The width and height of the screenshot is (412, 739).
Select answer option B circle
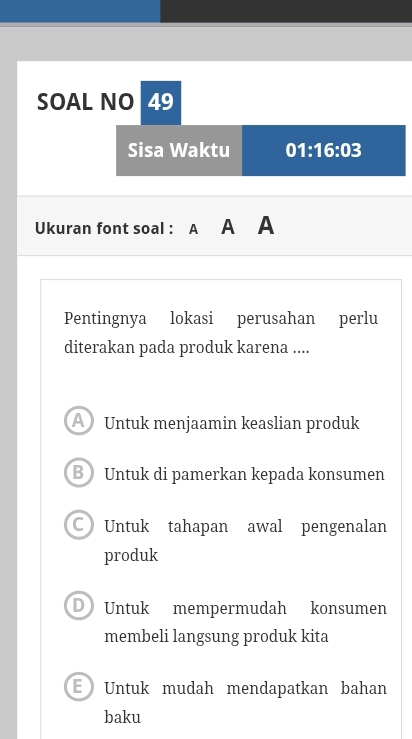click(x=79, y=472)
